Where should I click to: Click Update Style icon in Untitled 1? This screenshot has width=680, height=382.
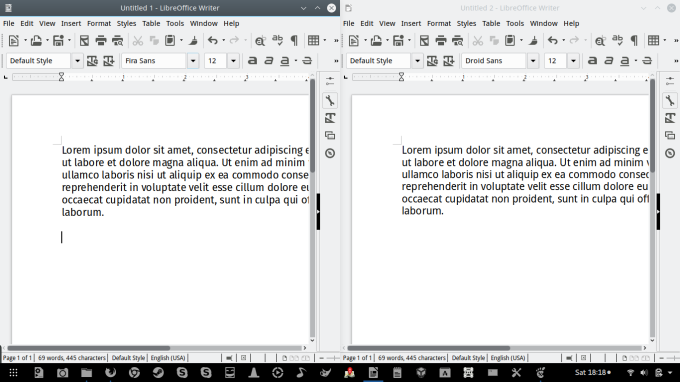coord(92,61)
